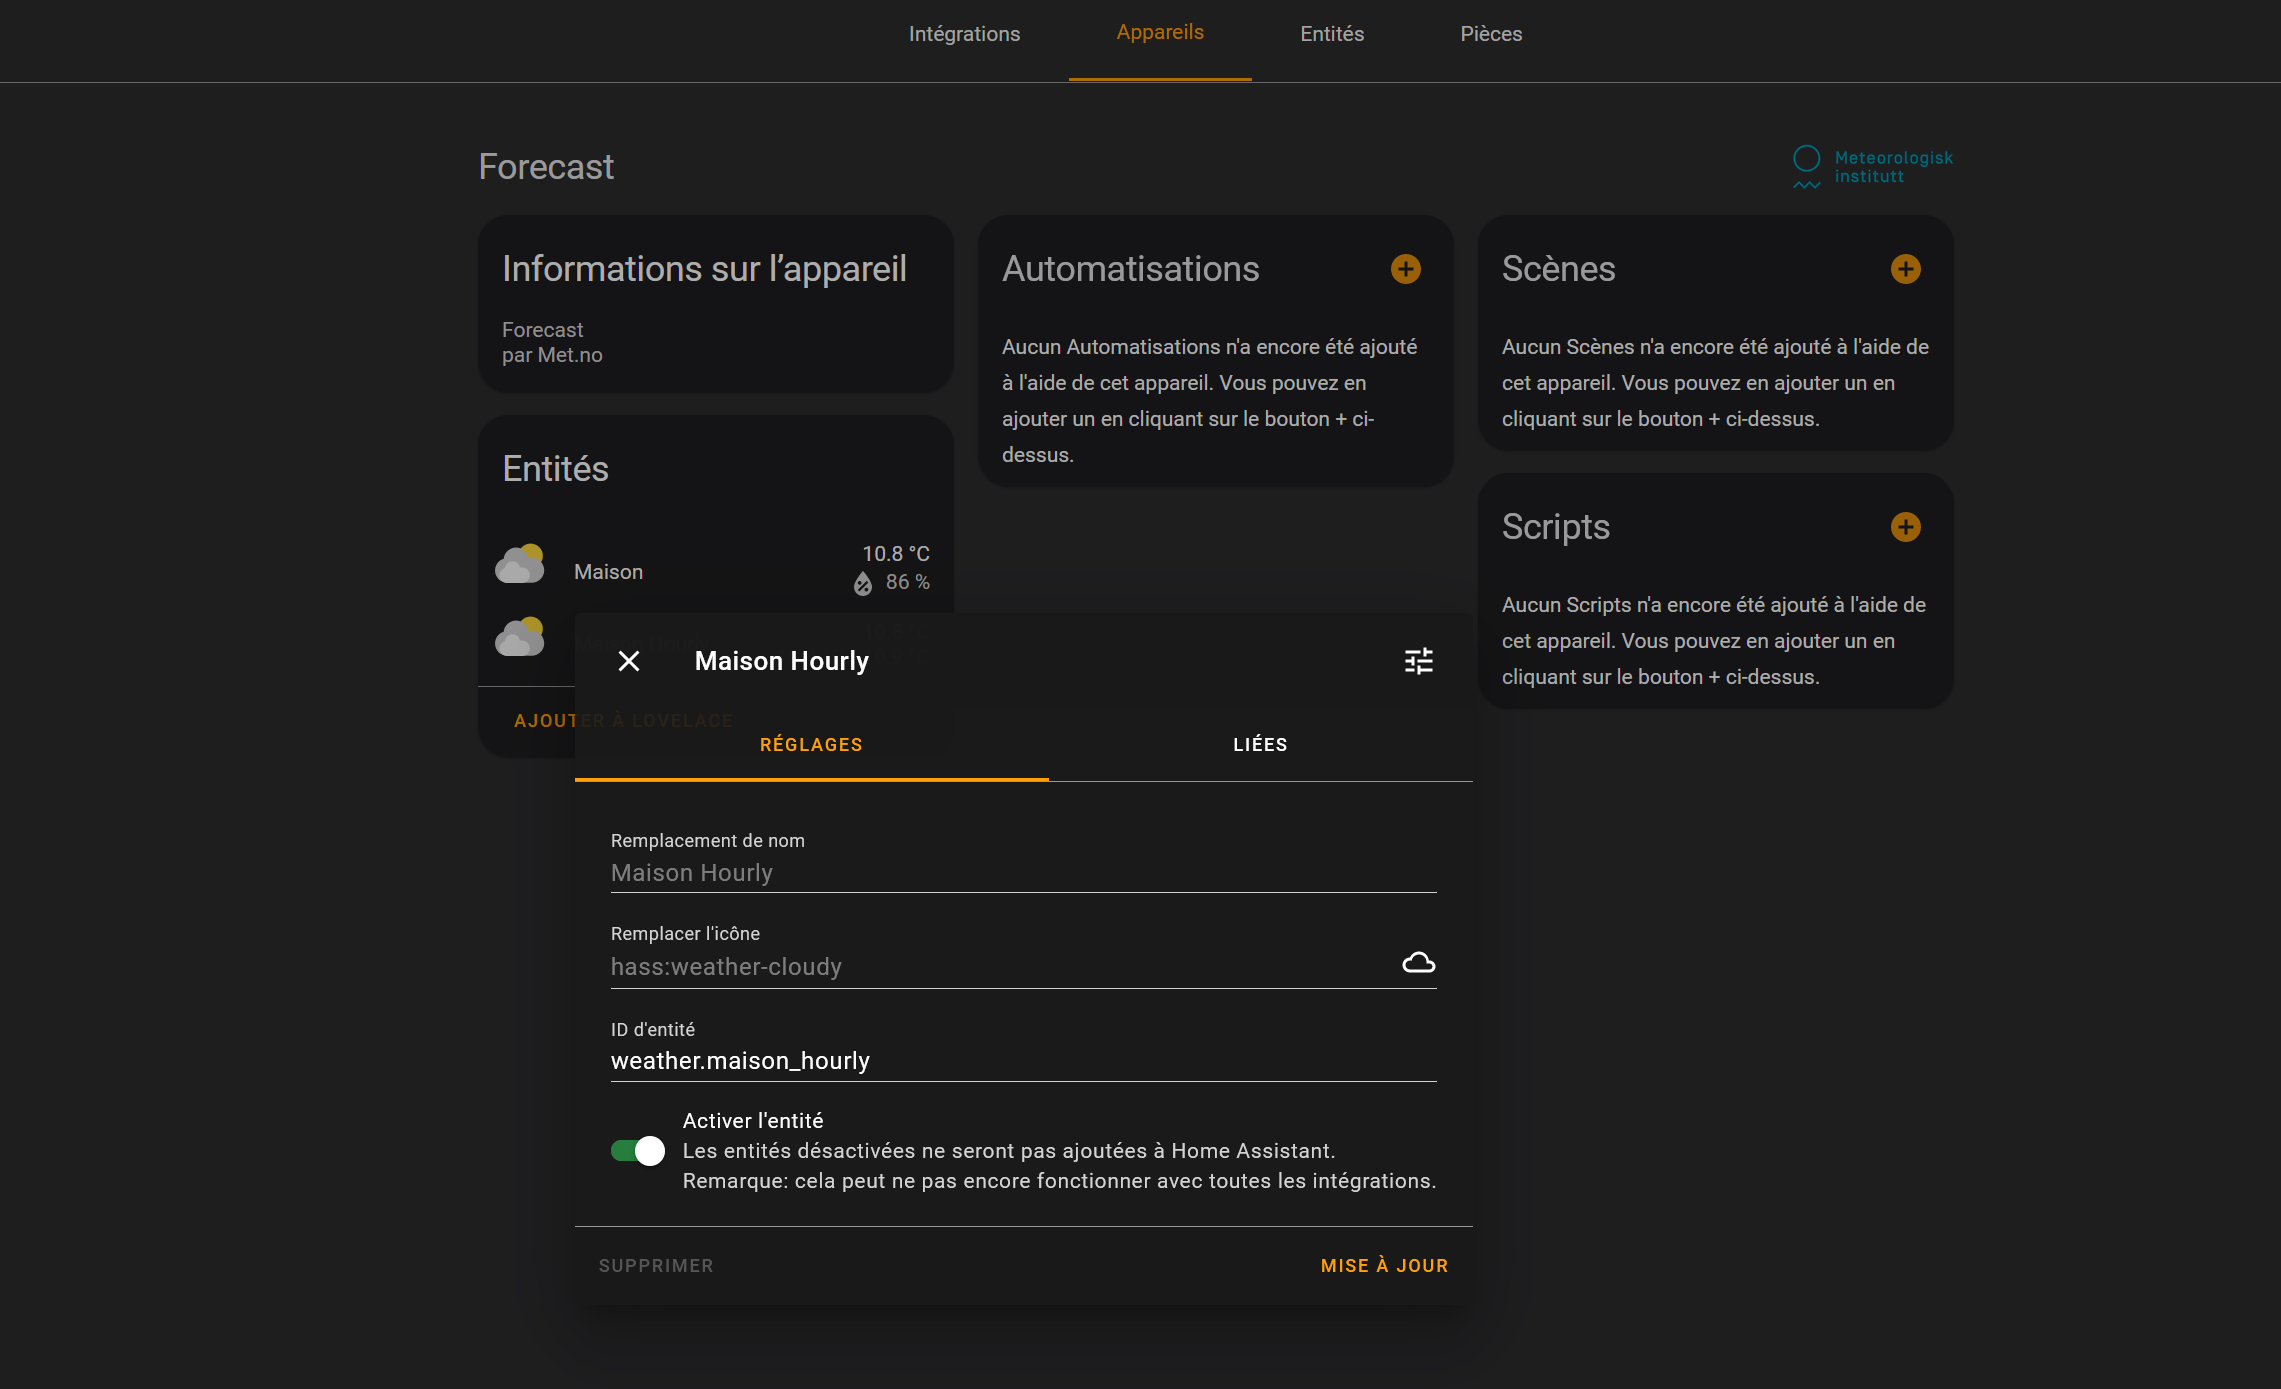Viewport: 2281px width, 1389px height.
Task: Click the Entités card heading
Action: pos(555,469)
